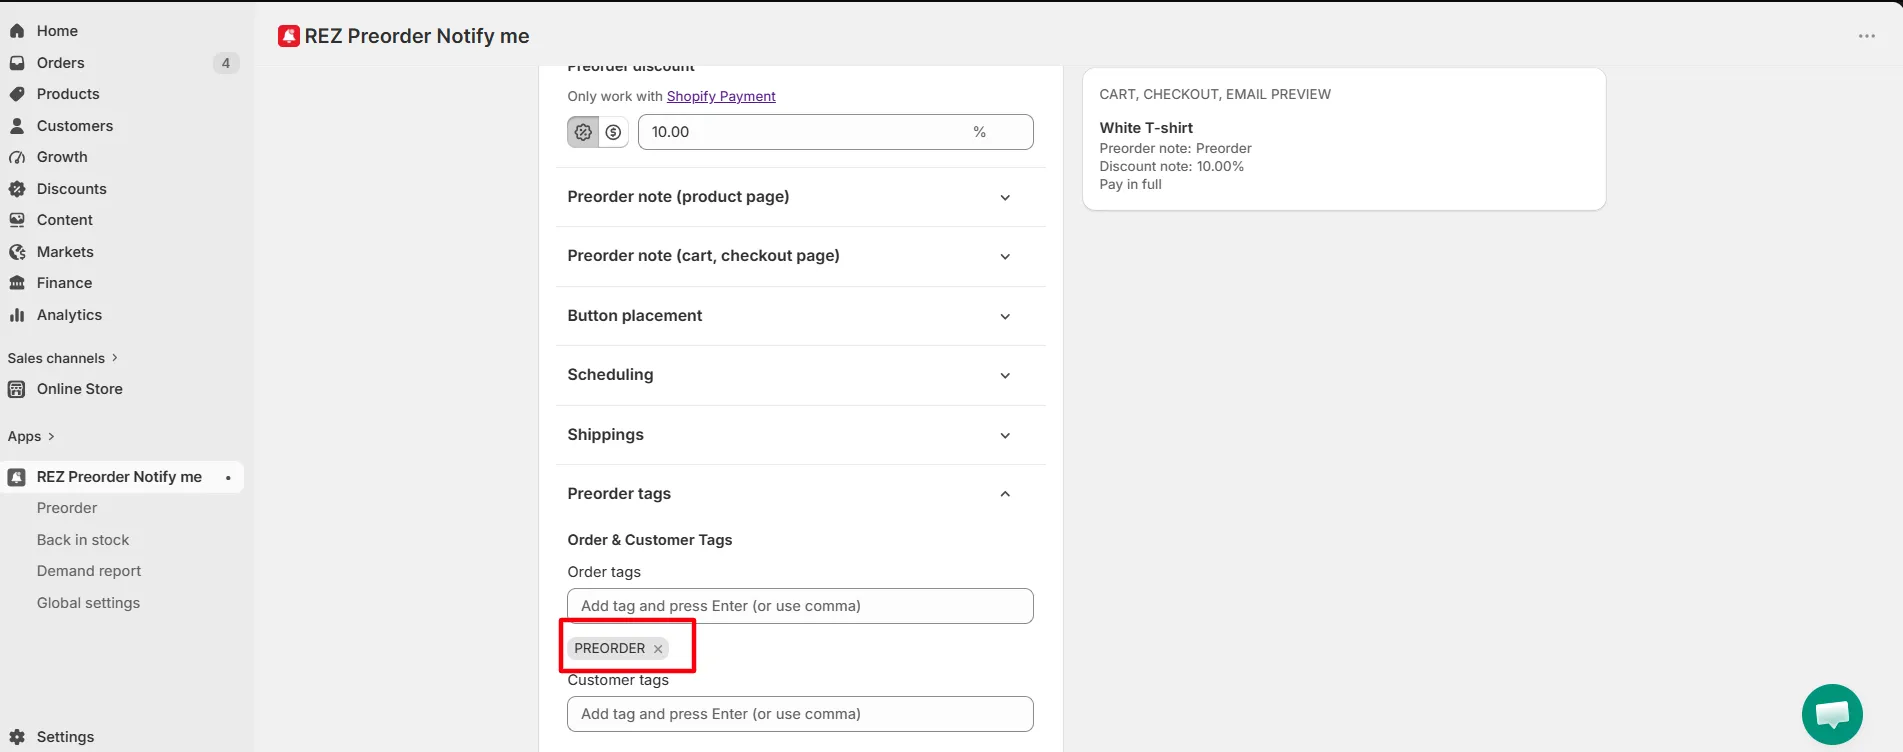This screenshot has height=752, width=1903.
Task: Expand the Apps list chevron
Action: pyautogui.click(x=51, y=437)
